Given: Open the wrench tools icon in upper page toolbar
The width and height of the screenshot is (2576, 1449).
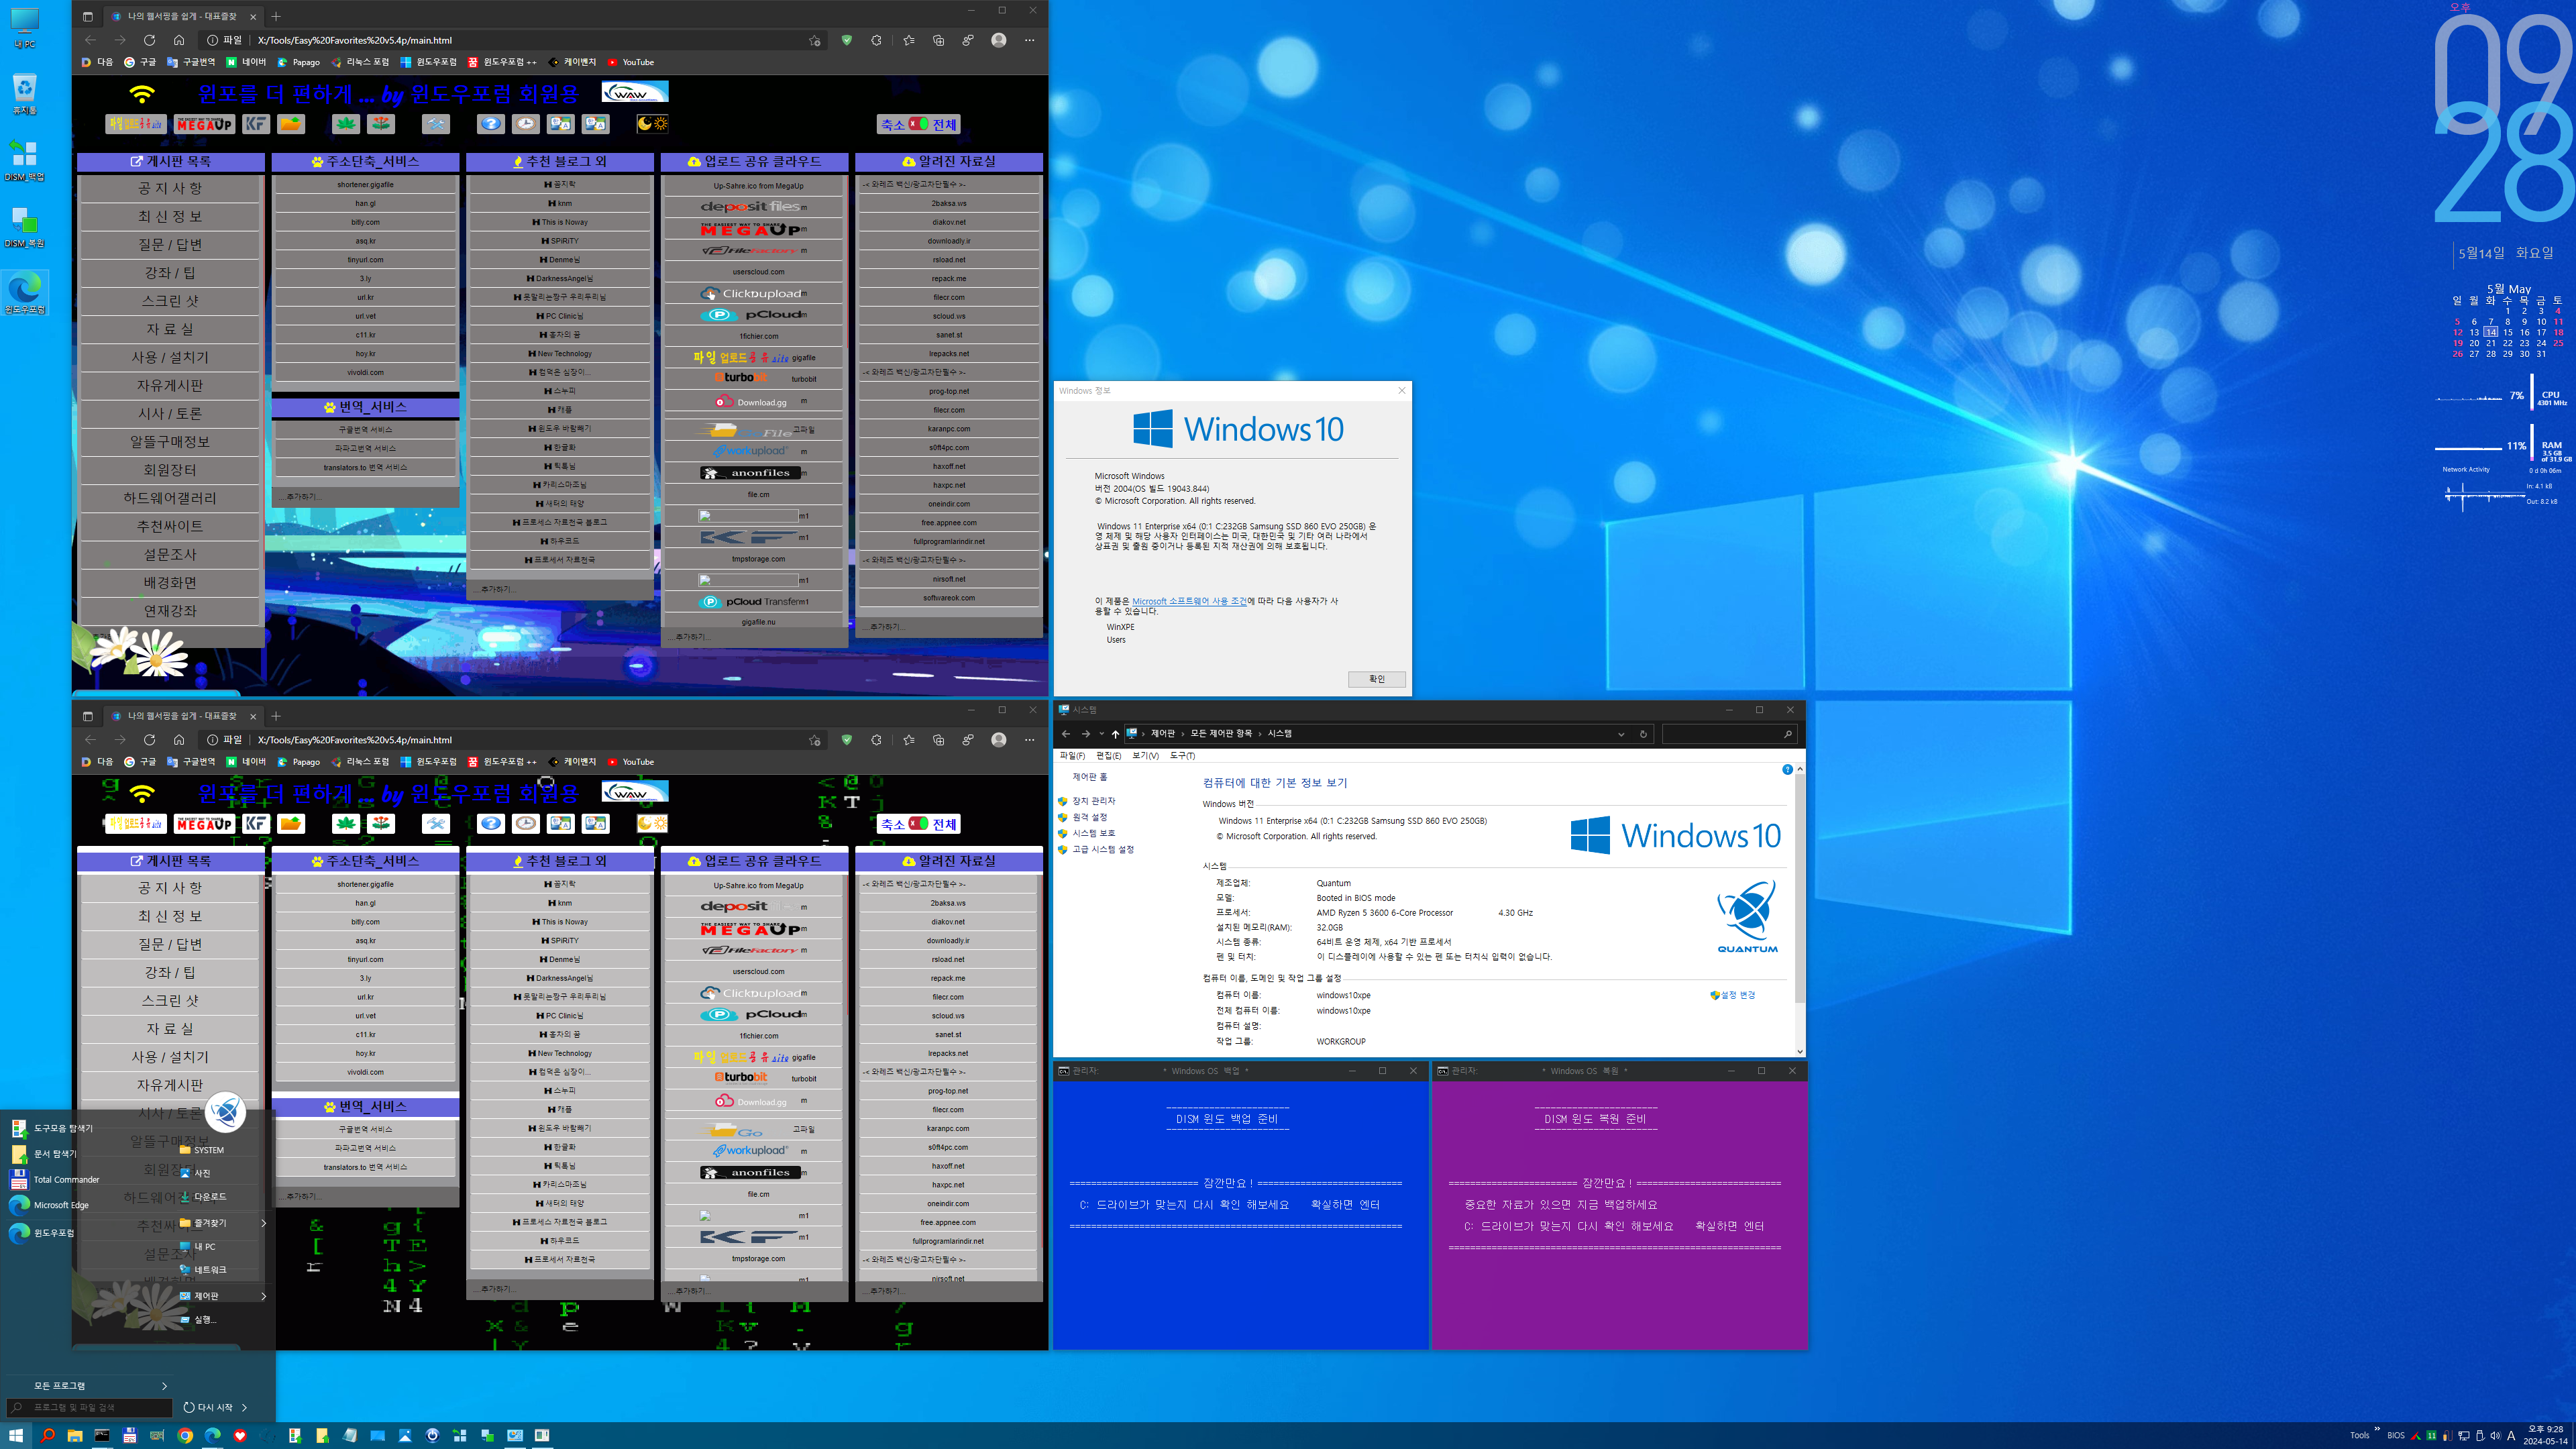Looking at the screenshot, I should click(436, 124).
